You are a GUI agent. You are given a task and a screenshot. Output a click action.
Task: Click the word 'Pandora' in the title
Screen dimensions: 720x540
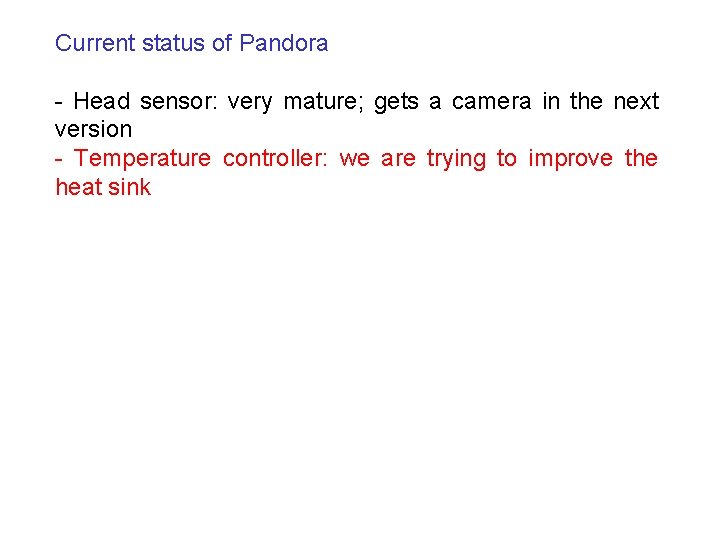pyautogui.click(x=284, y=43)
